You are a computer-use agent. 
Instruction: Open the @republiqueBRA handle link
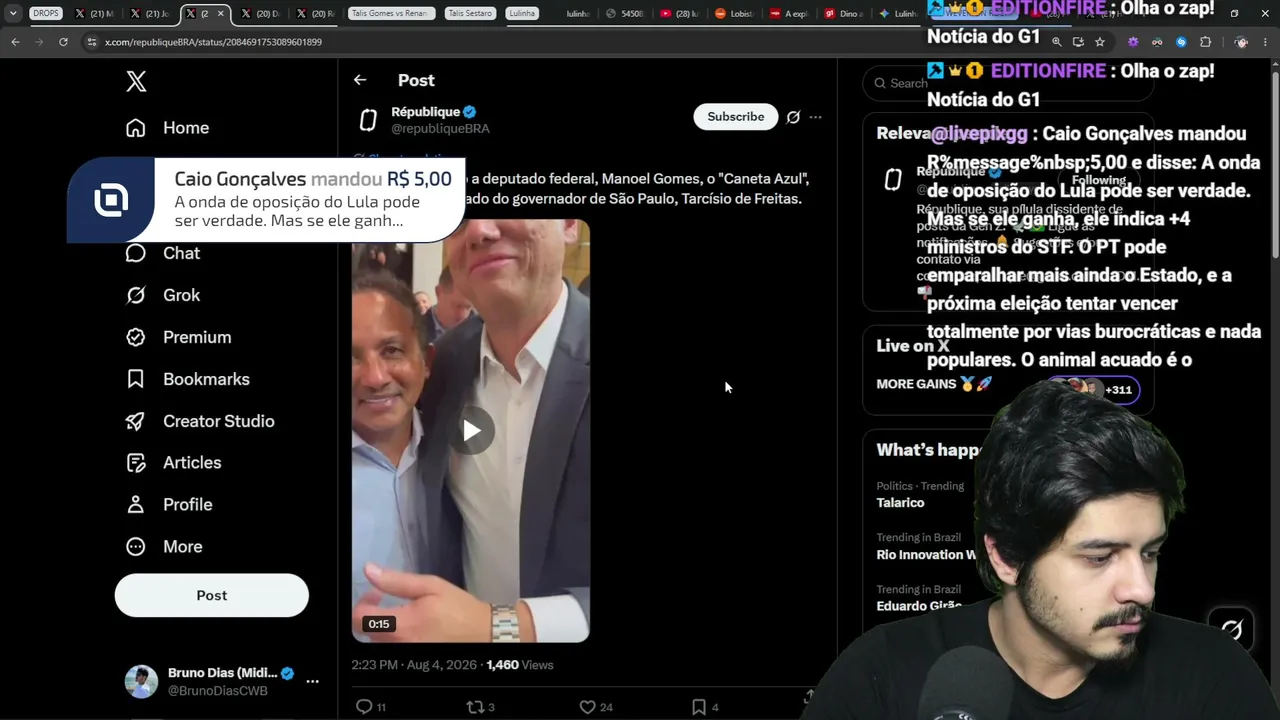point(440,129)
